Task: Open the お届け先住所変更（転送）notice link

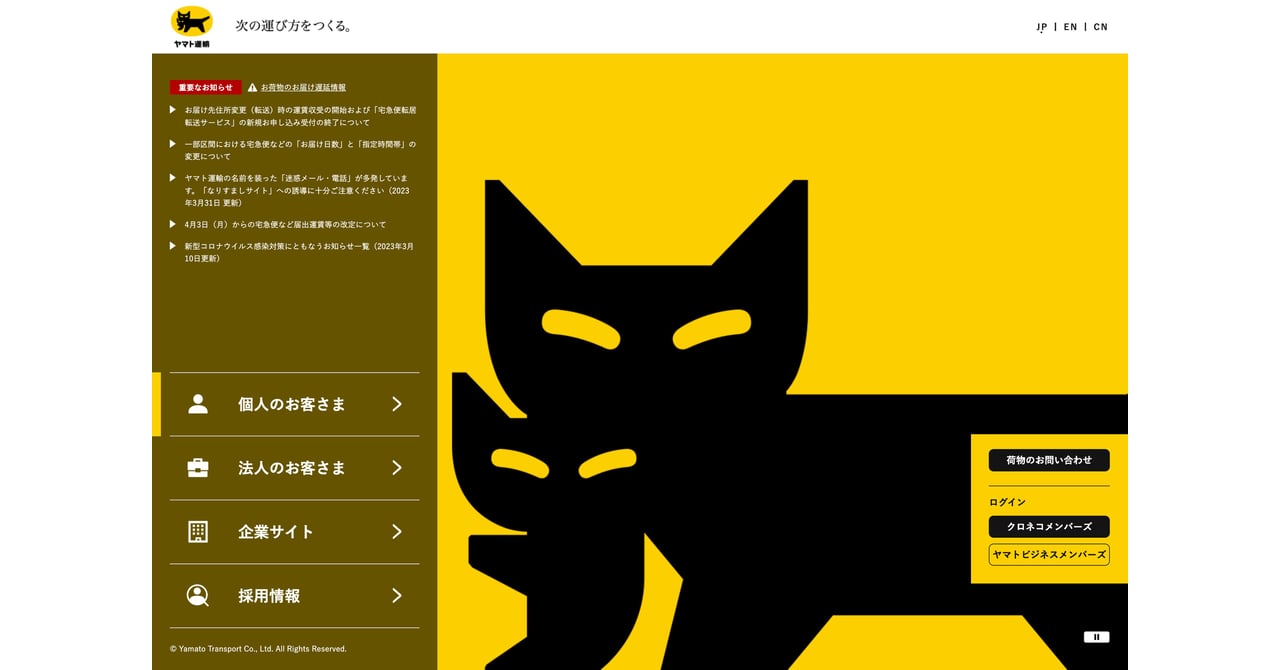Action: tap(300, 116)
